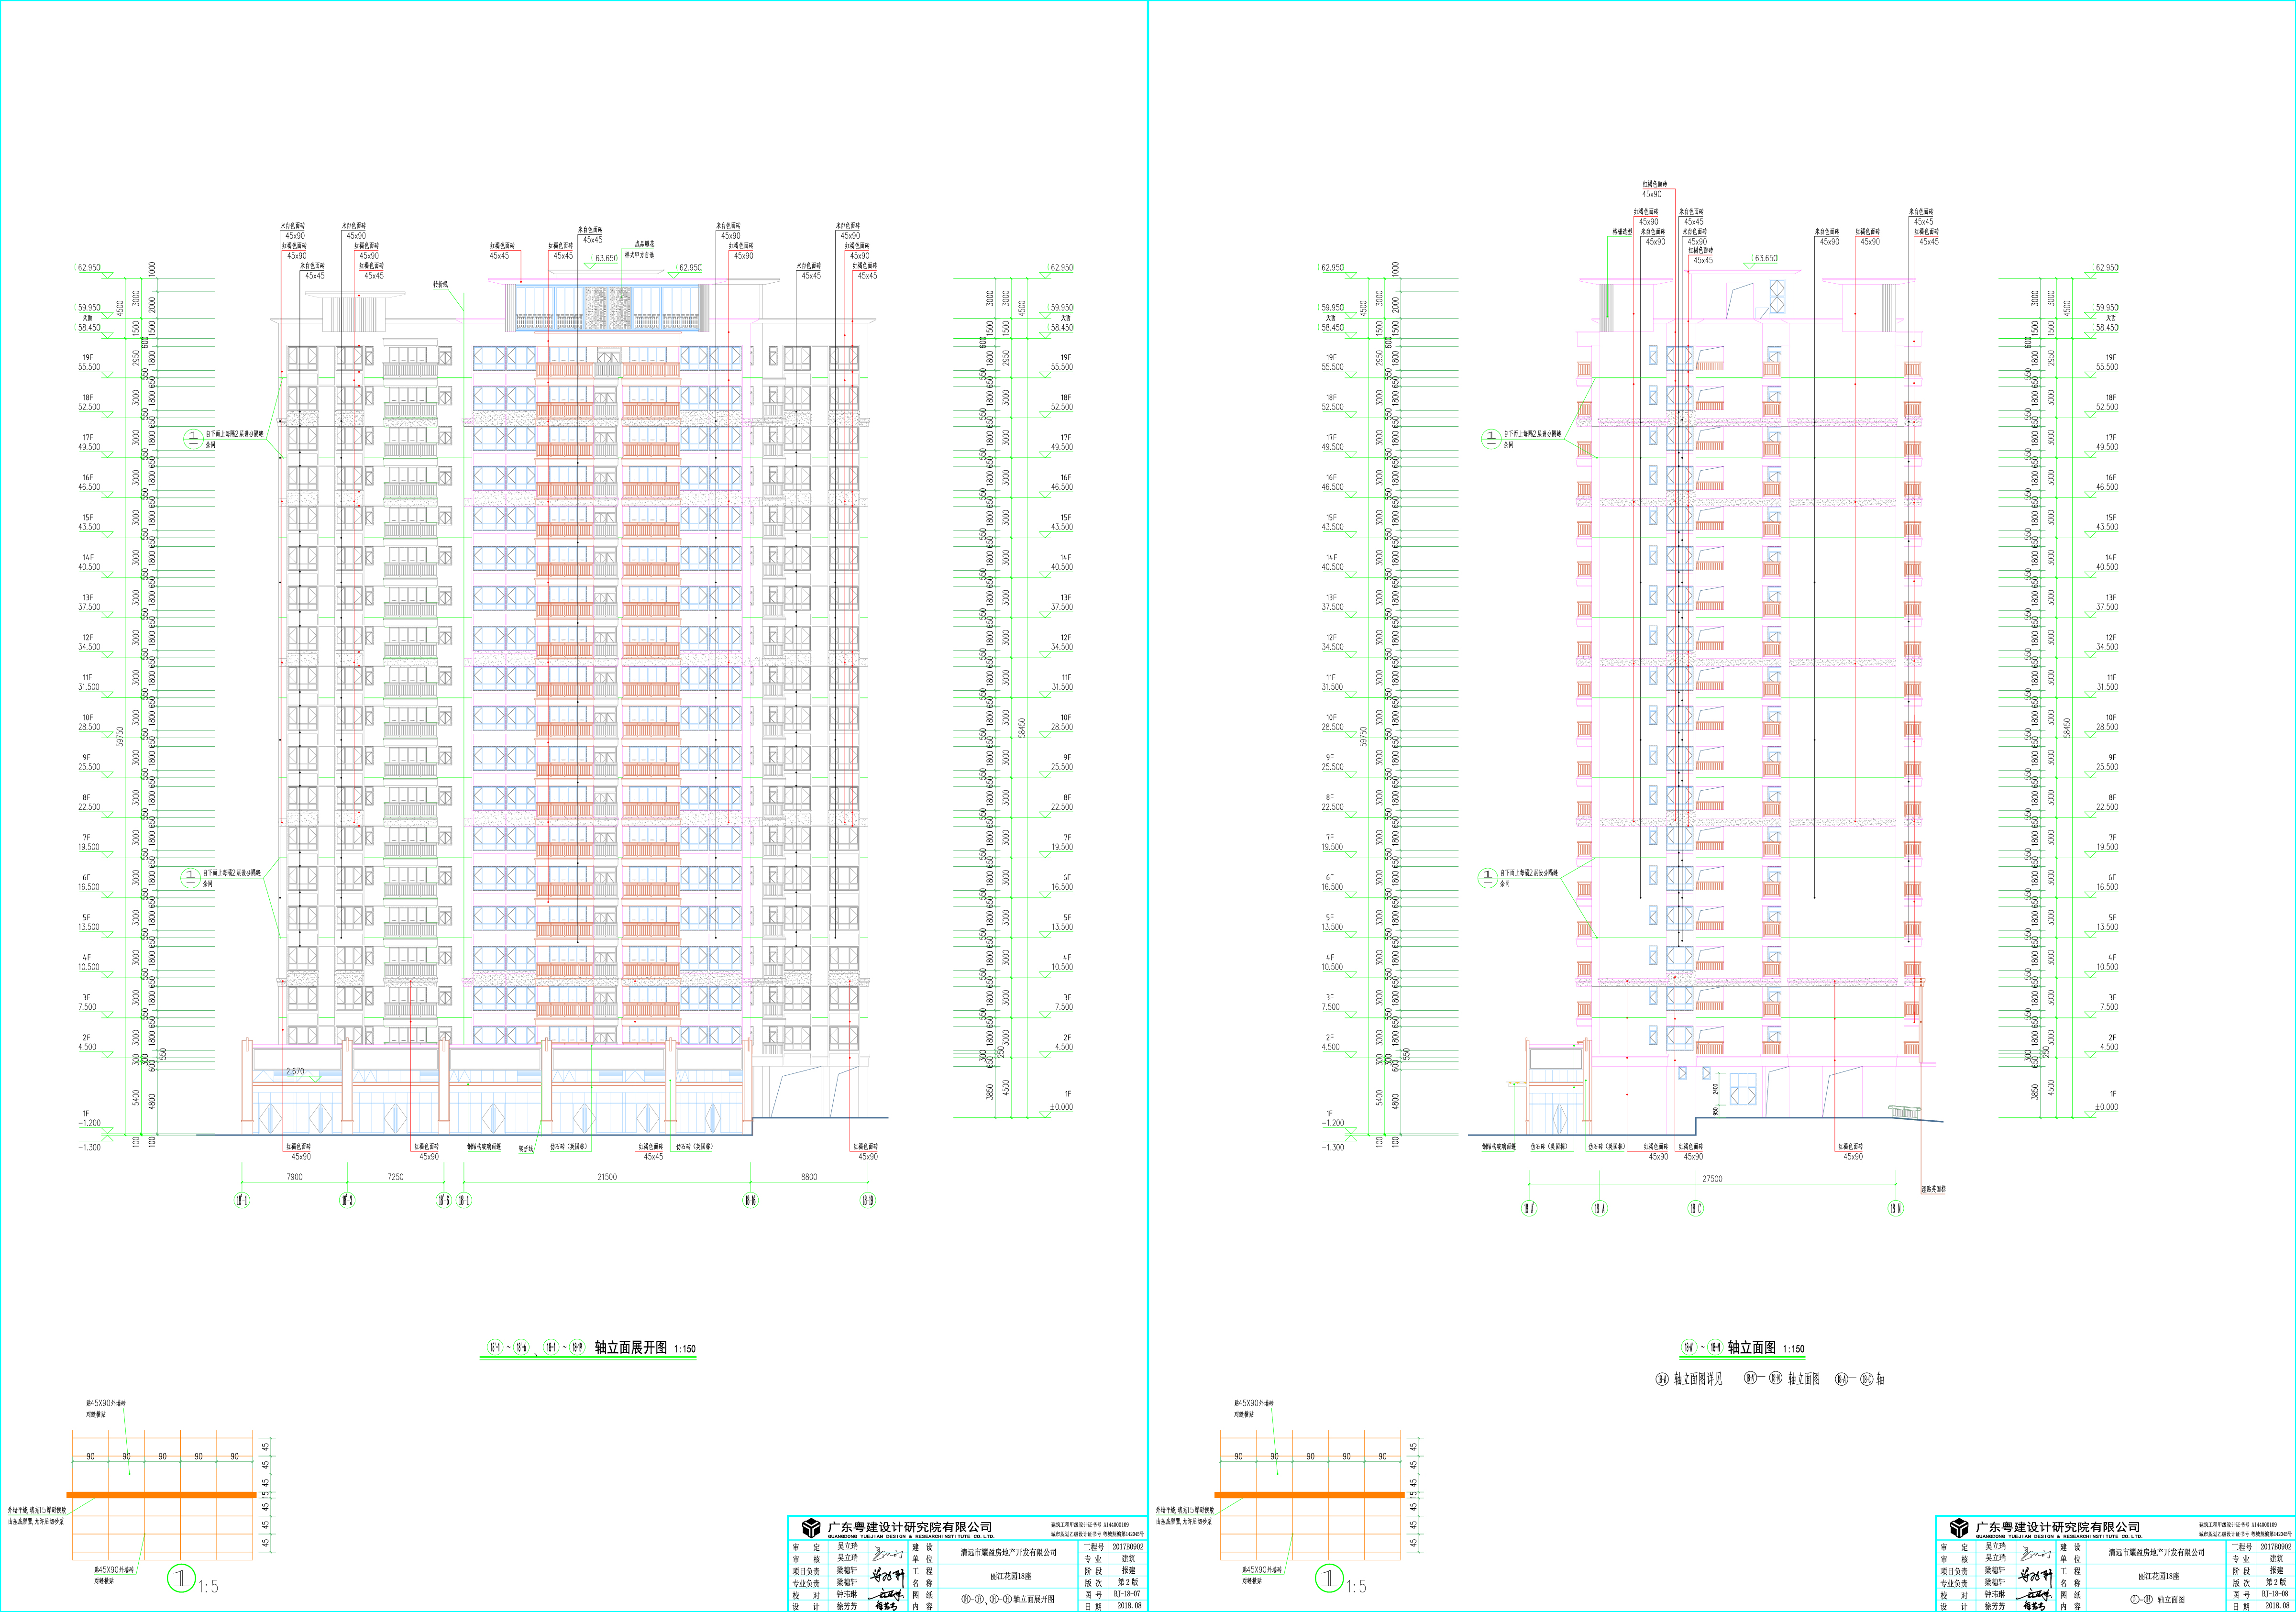Select dimension '7250' below left elevation
Screen dimensions: 2296x1612
coord(396,1177)
